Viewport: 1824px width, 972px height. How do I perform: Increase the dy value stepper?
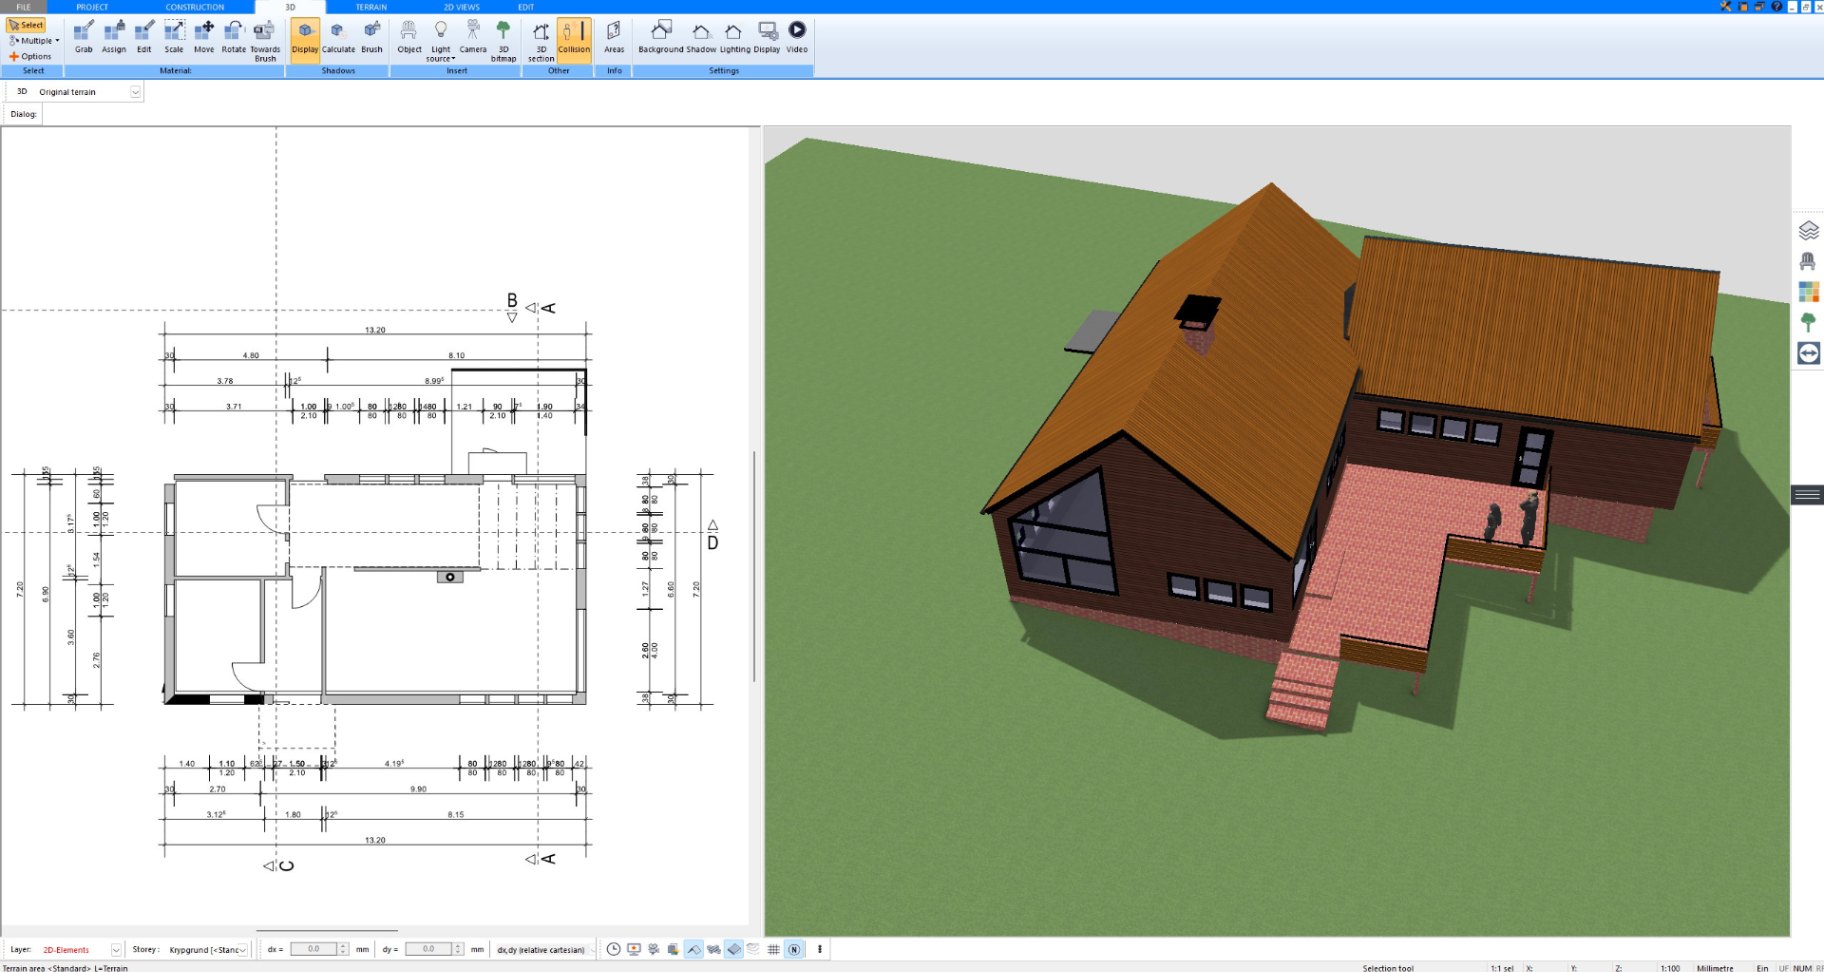[x=458, y=946]
